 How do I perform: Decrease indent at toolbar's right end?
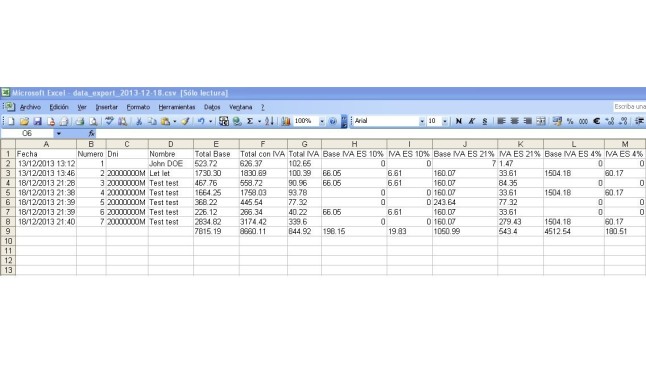[639, 121]
